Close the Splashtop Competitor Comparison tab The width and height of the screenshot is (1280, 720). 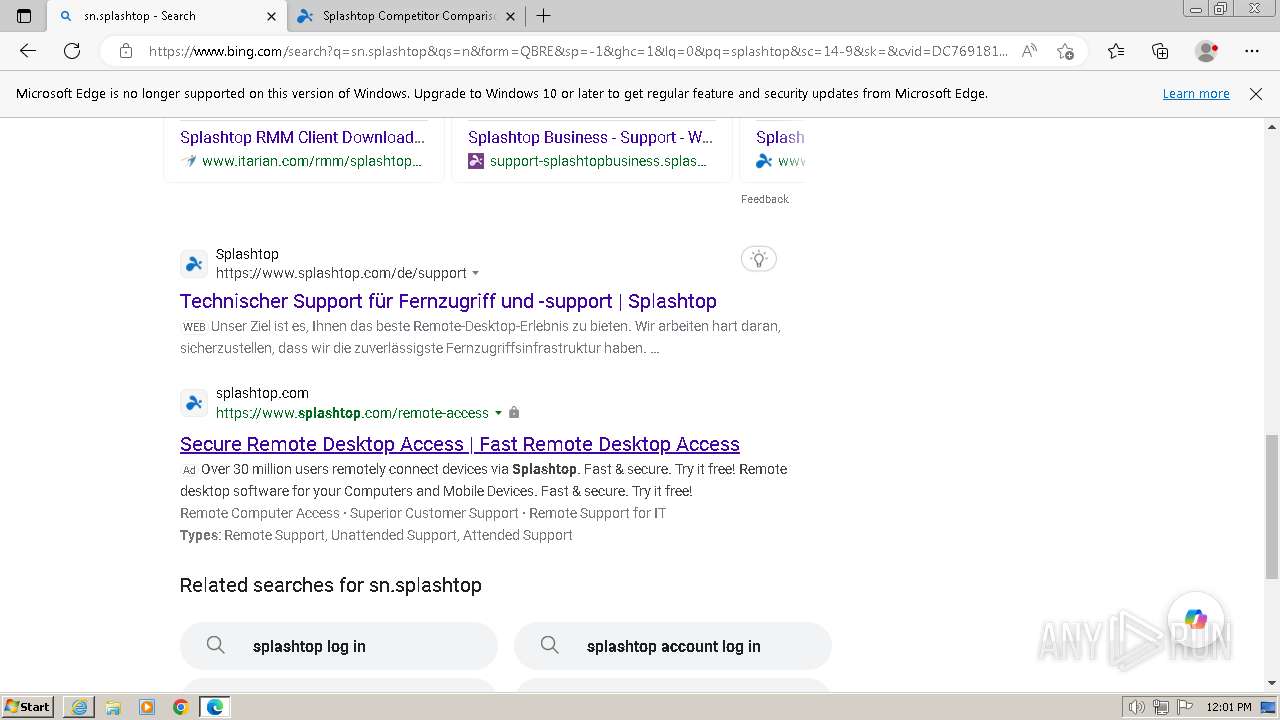[x=510, y=16]
